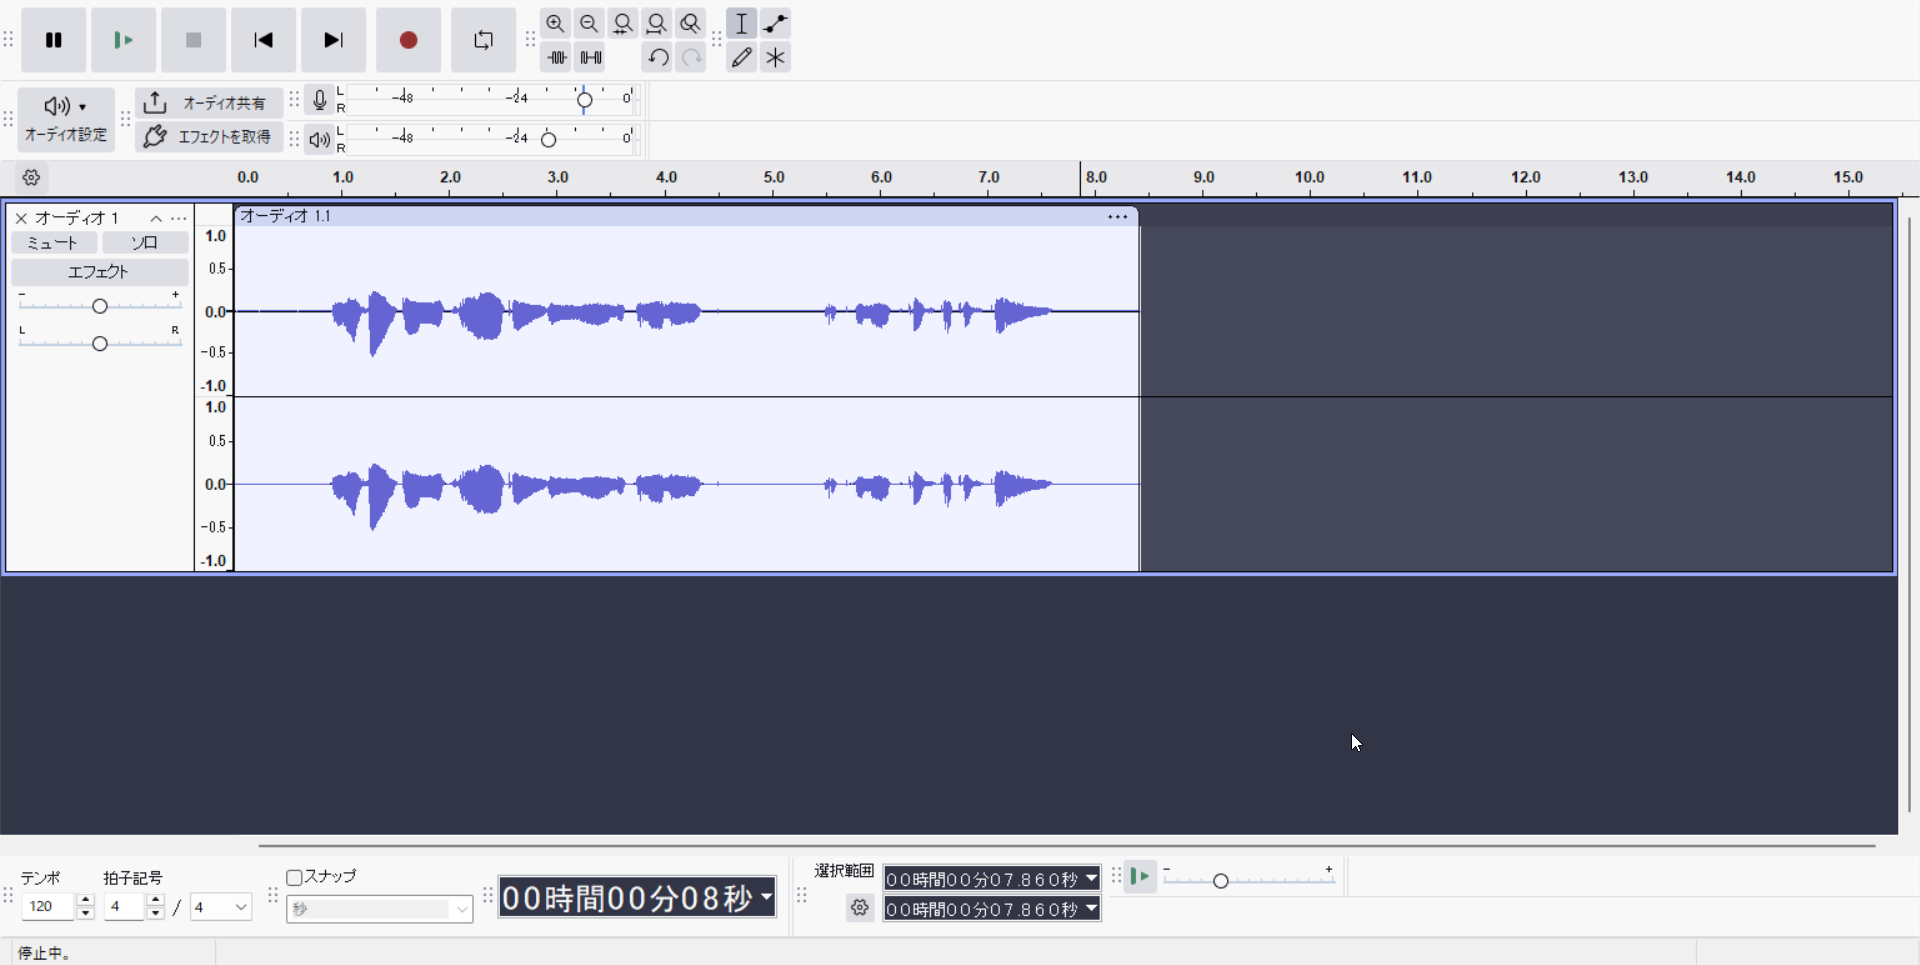Click the Undo arrow icon
This screenshot has height=965, width=1920.
657,57
